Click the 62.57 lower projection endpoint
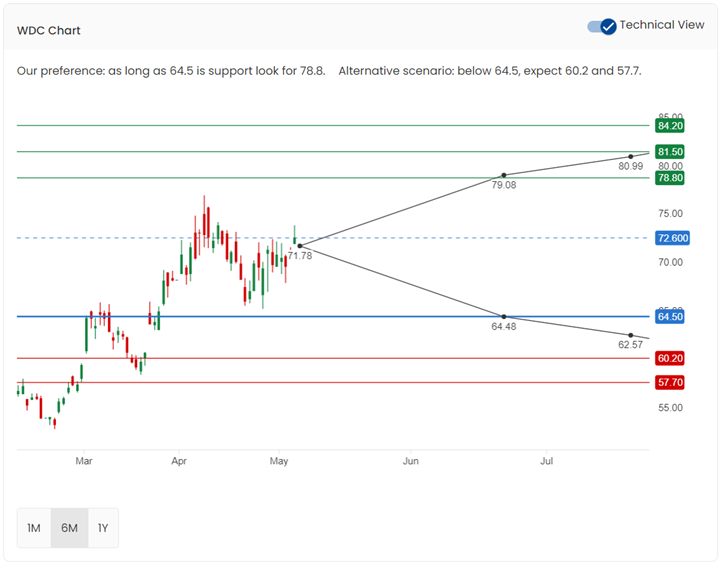 pos(630,335)
